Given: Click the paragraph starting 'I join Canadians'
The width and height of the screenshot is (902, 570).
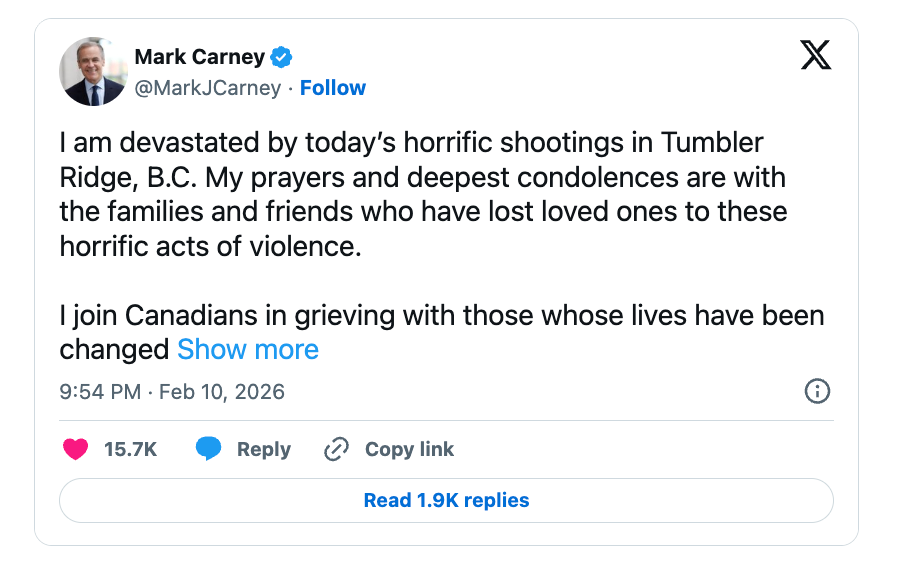Looking at the screenshot, I should pos(440,316).
